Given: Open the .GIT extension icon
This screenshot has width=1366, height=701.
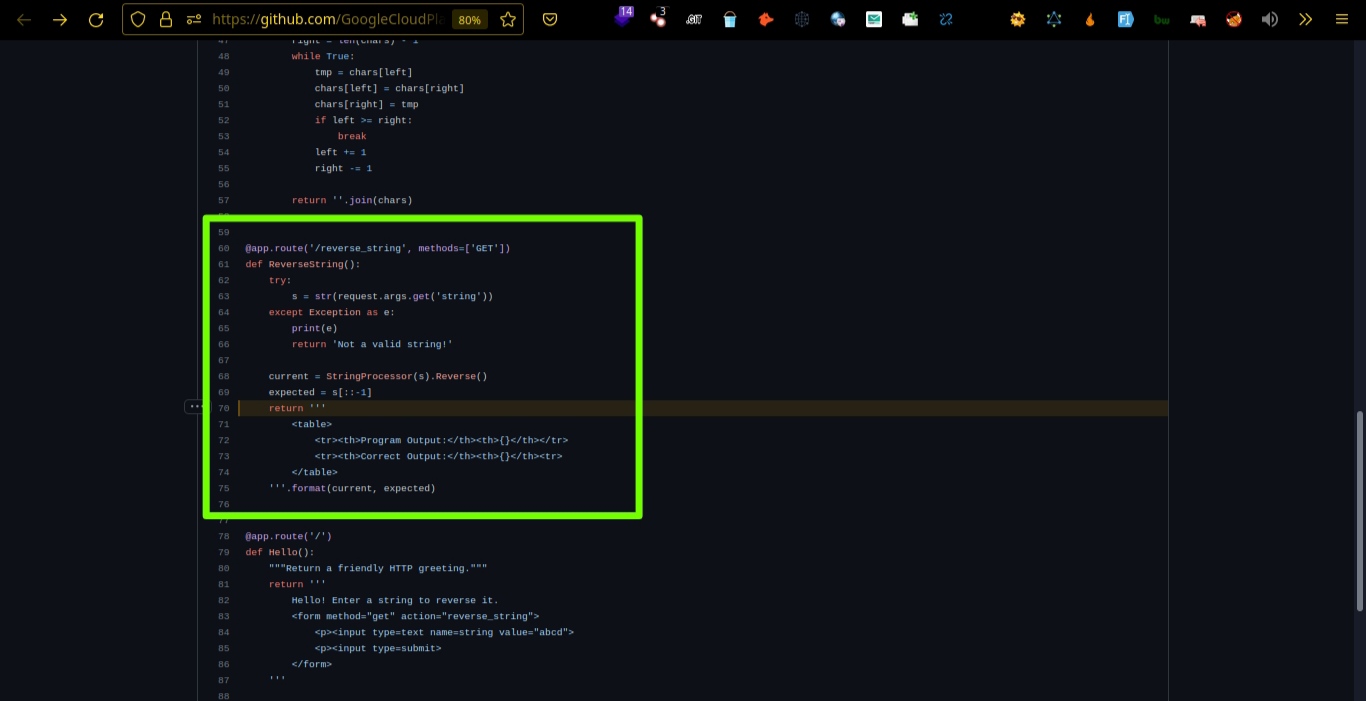Looking at the screenshot, I should pos(694,19).
